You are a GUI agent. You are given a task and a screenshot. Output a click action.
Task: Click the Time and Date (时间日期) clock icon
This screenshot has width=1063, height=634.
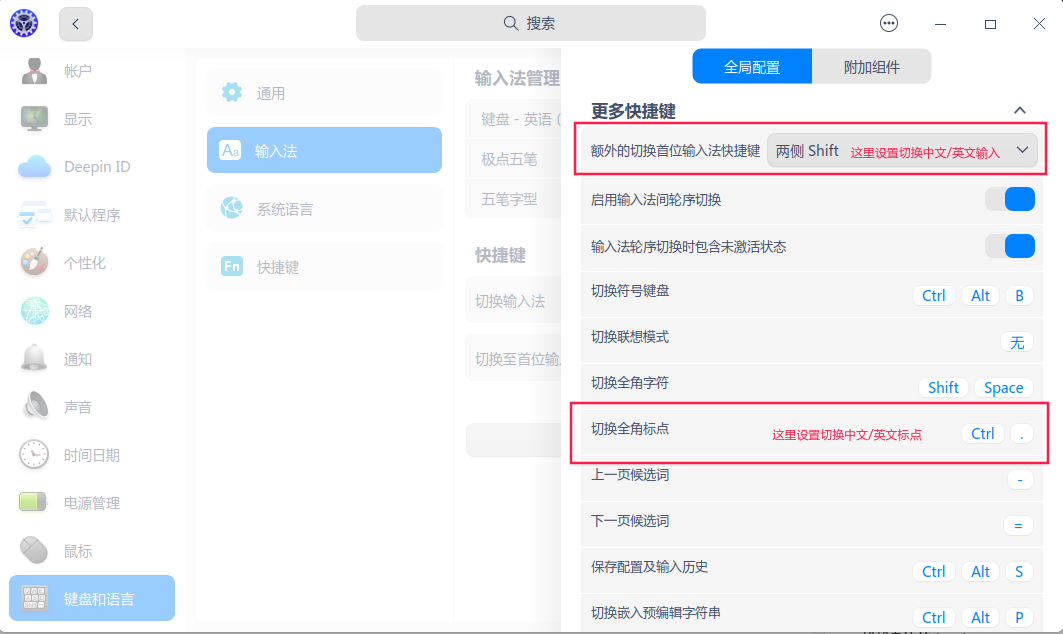point(34,455)
